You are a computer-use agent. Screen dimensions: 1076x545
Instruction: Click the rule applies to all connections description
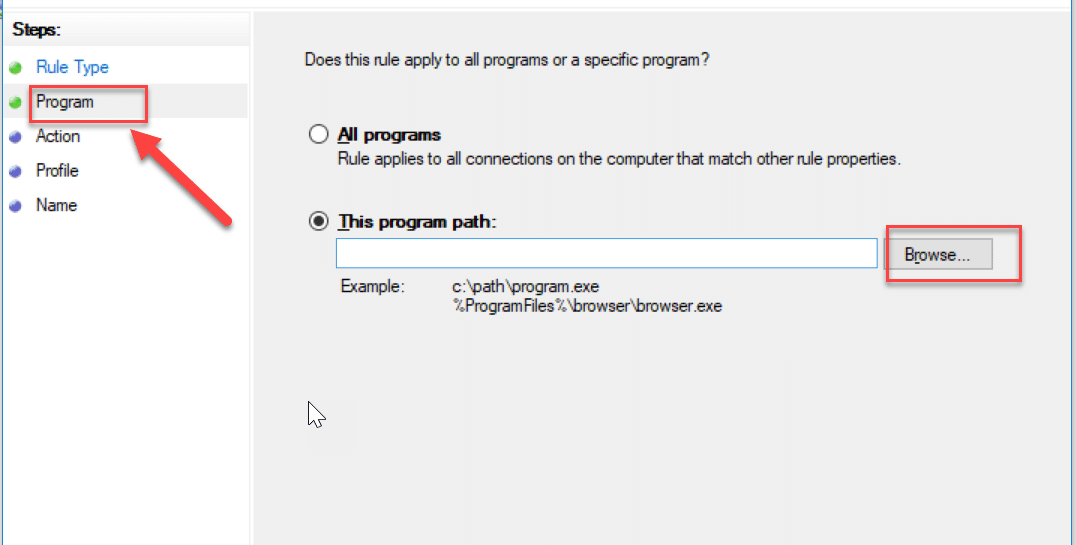[x=619, y=159]
